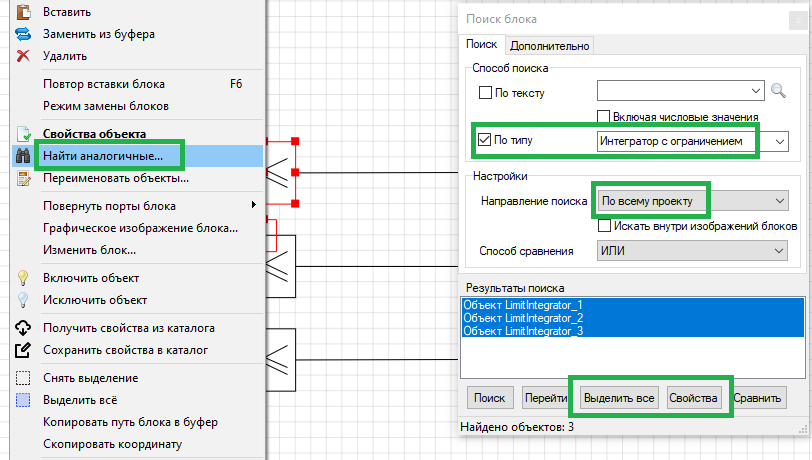Click the lightbulb icon for Включить объект
The width and height of the screenshot is (812, 460).
pos(23,277)
